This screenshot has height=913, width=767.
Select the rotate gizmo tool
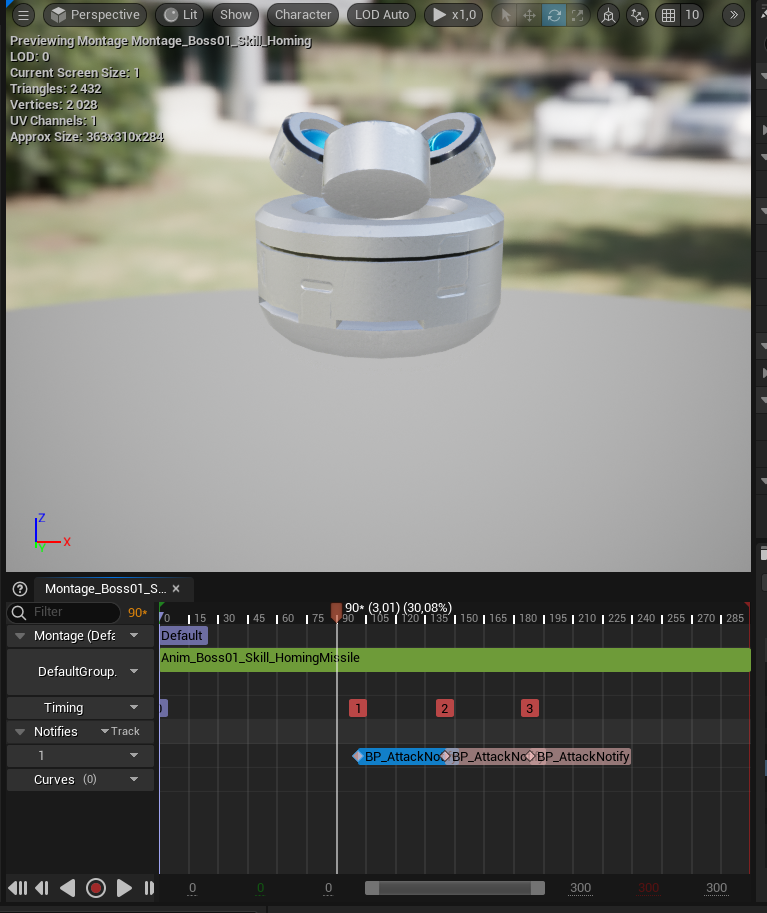[553, 15]
